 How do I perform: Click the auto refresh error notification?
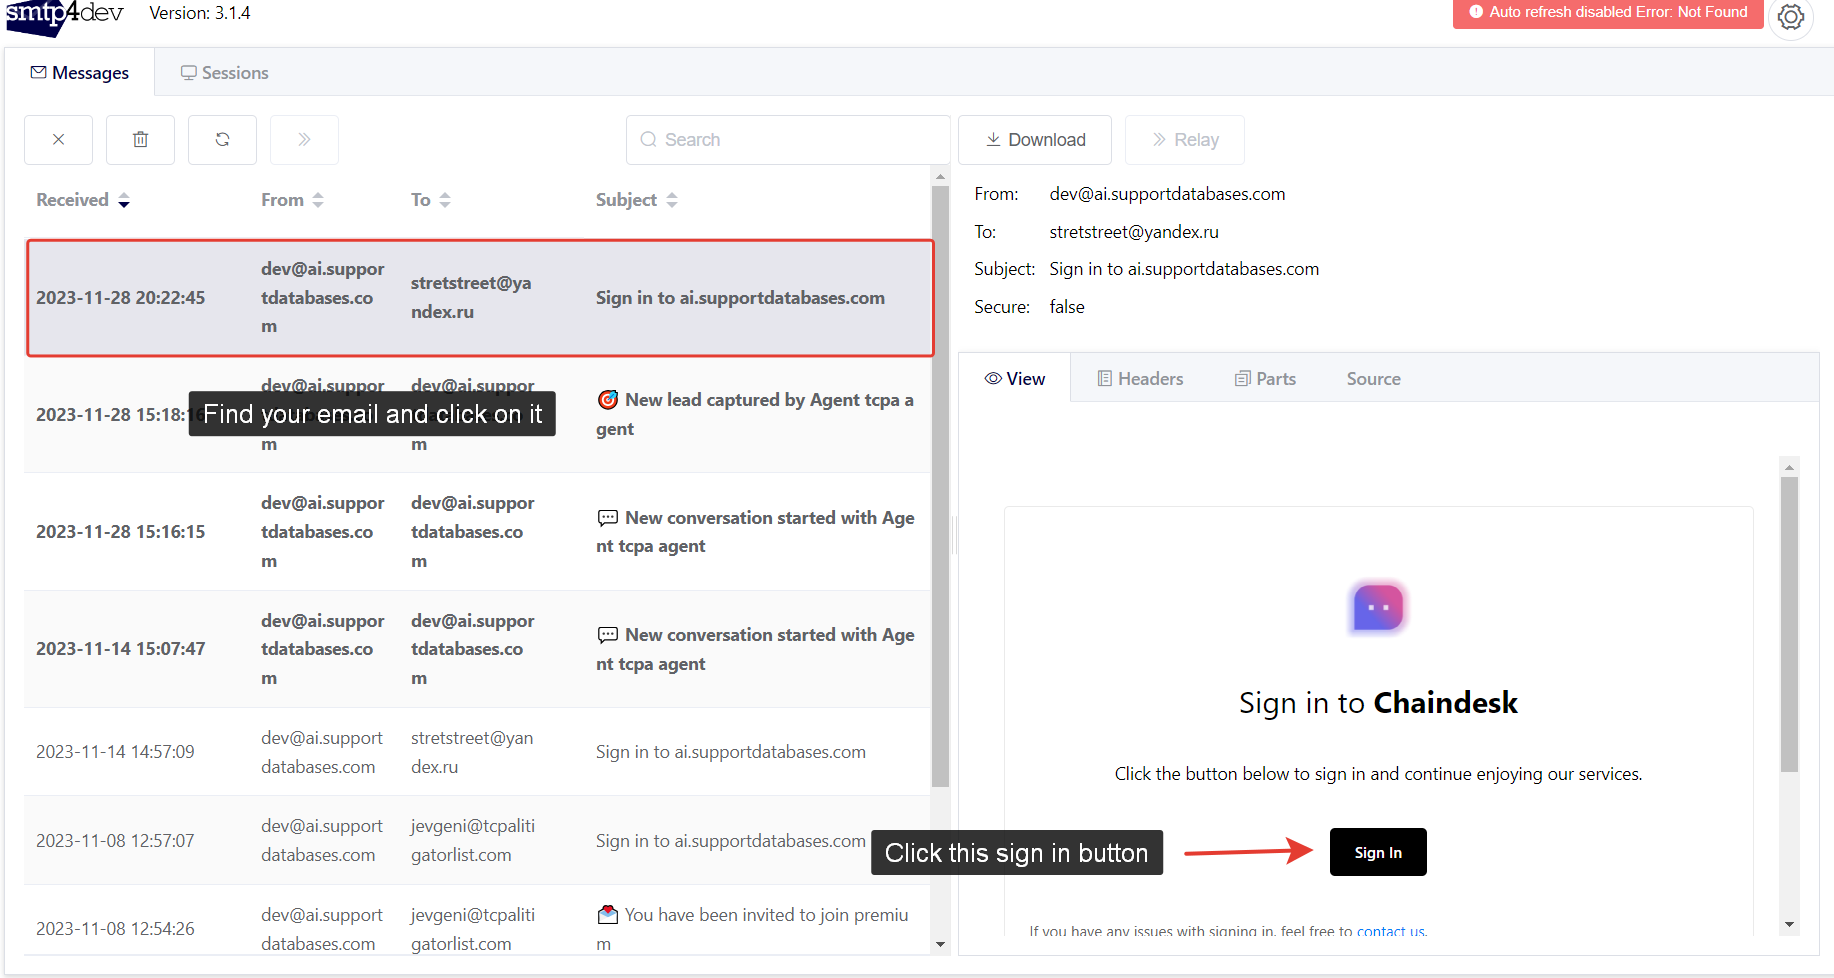[1607, 13]
